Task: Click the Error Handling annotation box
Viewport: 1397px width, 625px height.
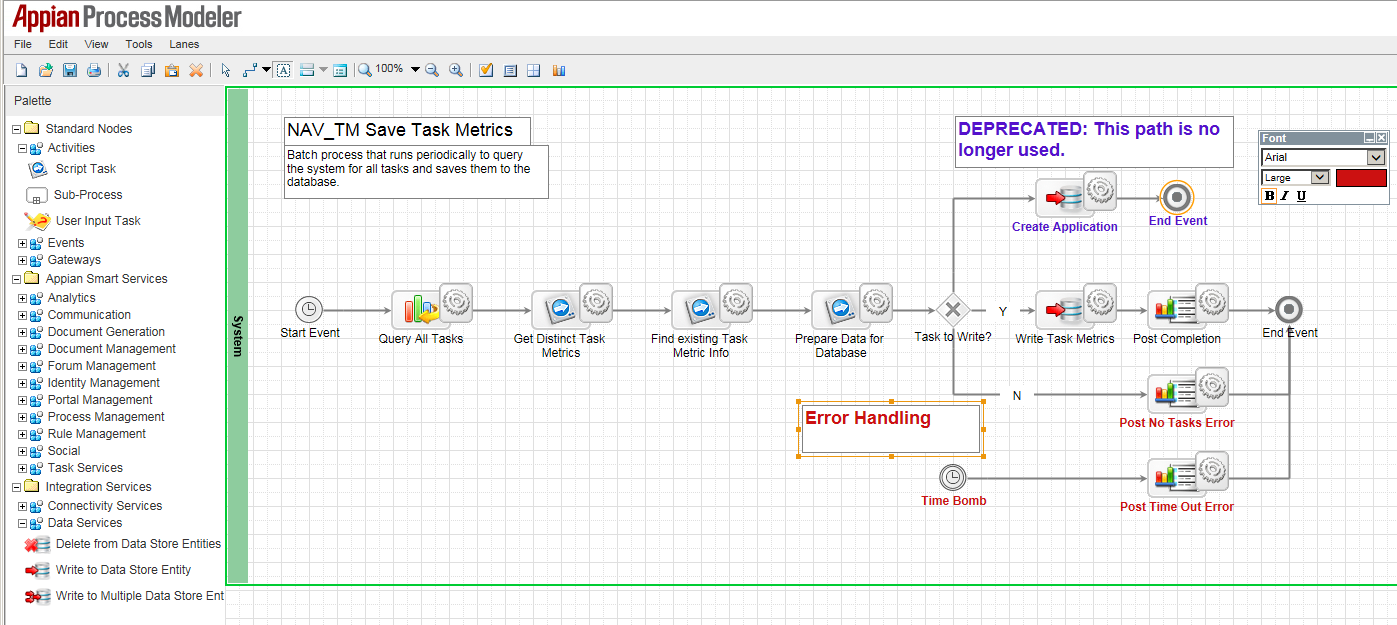Action: tap(891, 428)
